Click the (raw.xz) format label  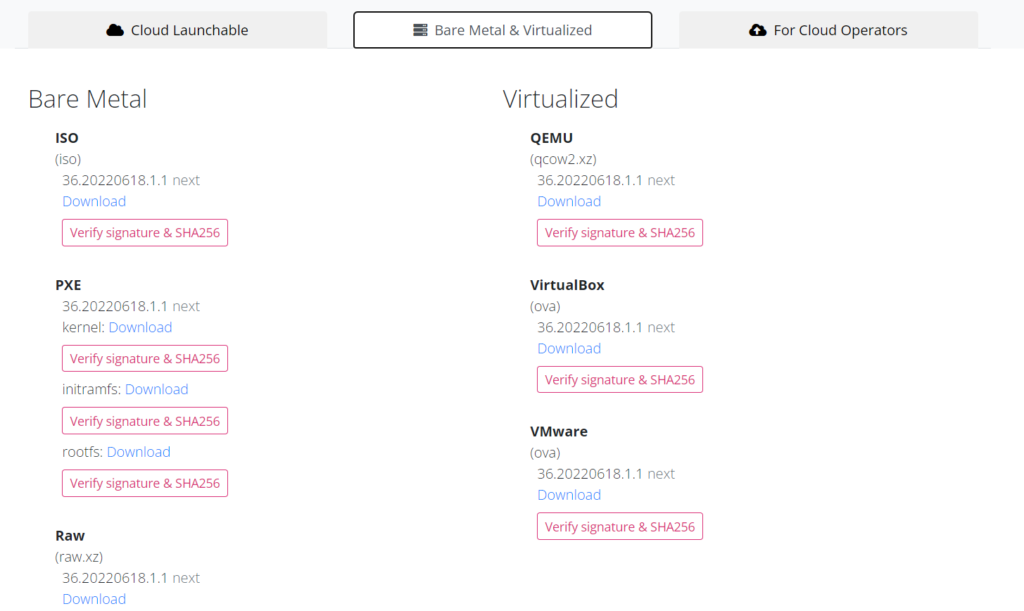[x=79, y=557]
